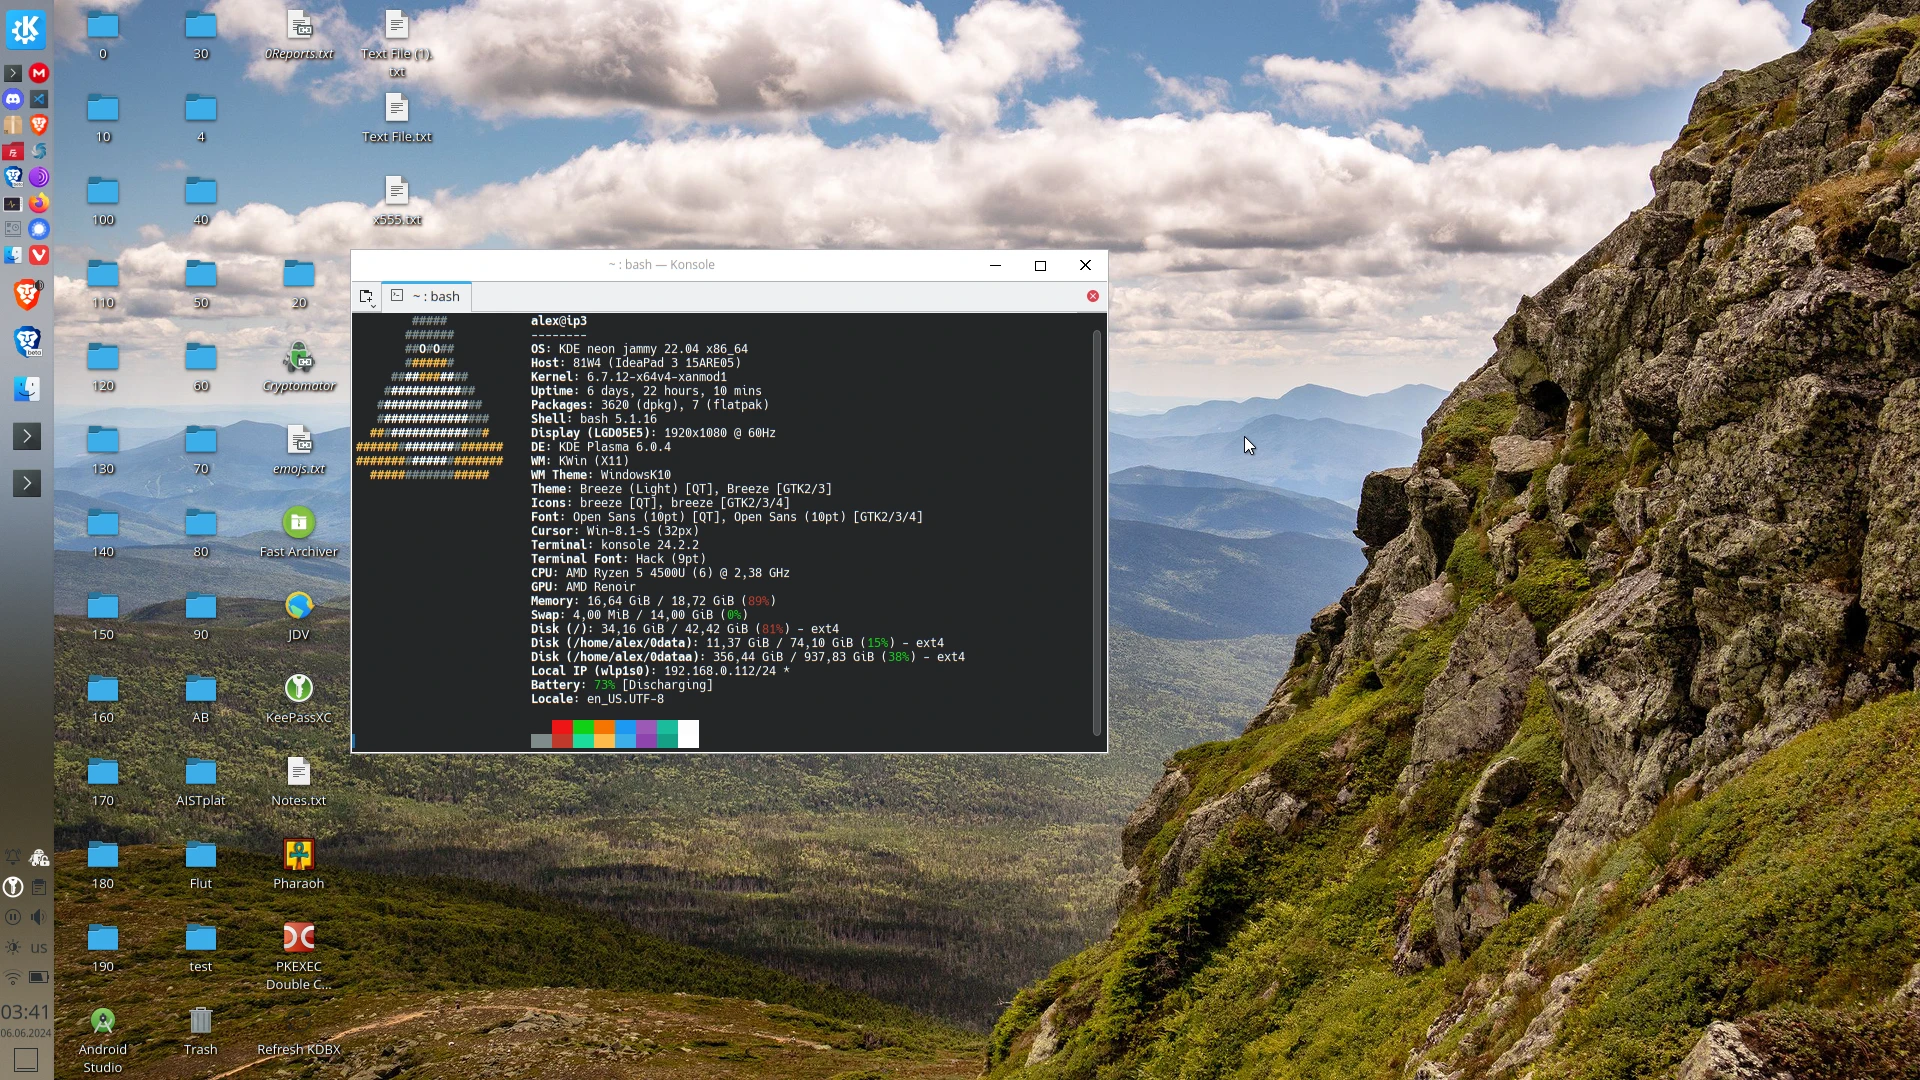Open Vivaldi browser from the panel
This screenshot has width=1920, height=1080.
point(39,255)
